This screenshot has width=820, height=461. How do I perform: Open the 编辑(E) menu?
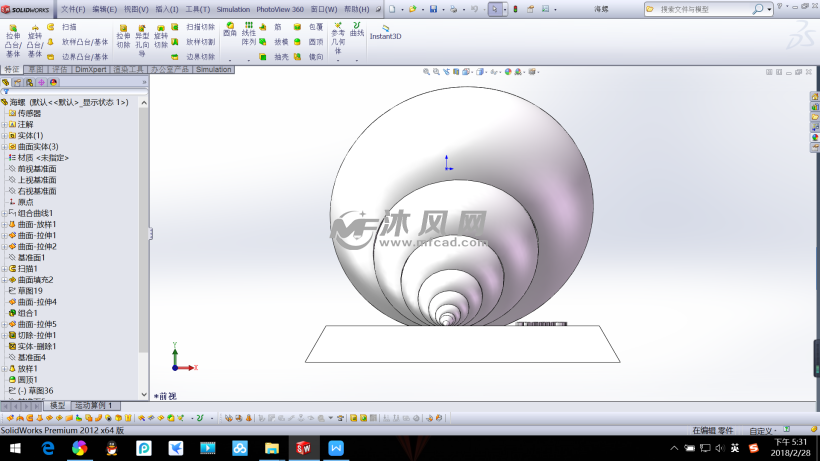(105, 9)
